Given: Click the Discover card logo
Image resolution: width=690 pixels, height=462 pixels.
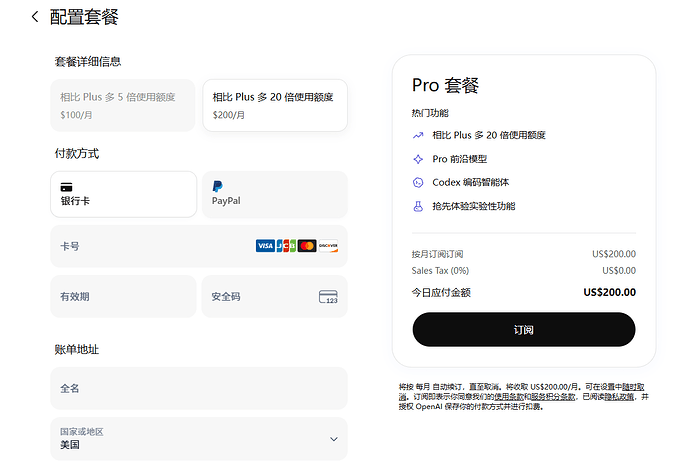Looking at the screenshot, I should tap(328, 246).
